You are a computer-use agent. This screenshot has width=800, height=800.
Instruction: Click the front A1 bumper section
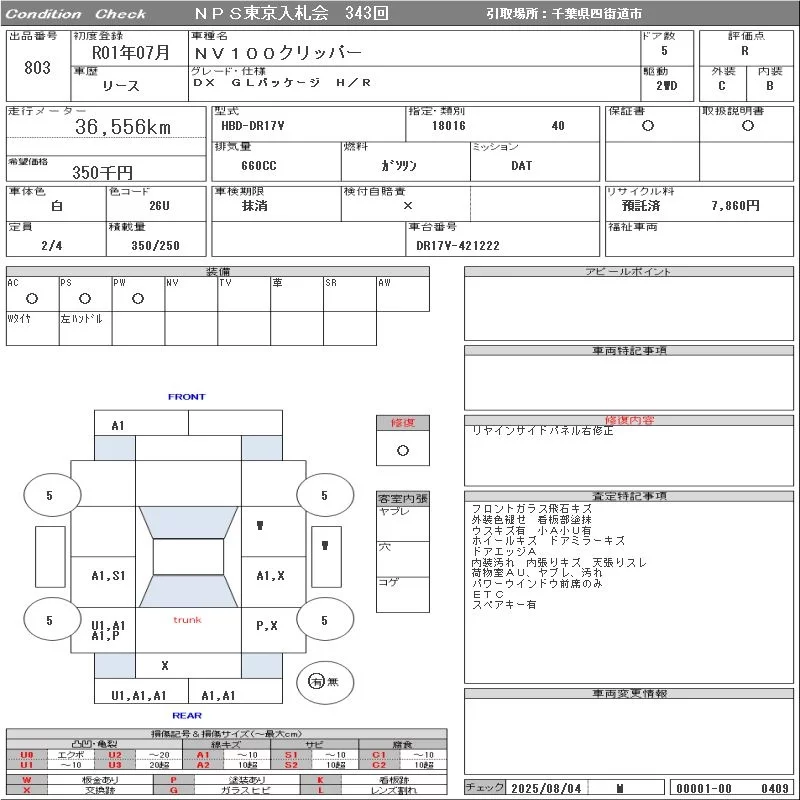118,426
